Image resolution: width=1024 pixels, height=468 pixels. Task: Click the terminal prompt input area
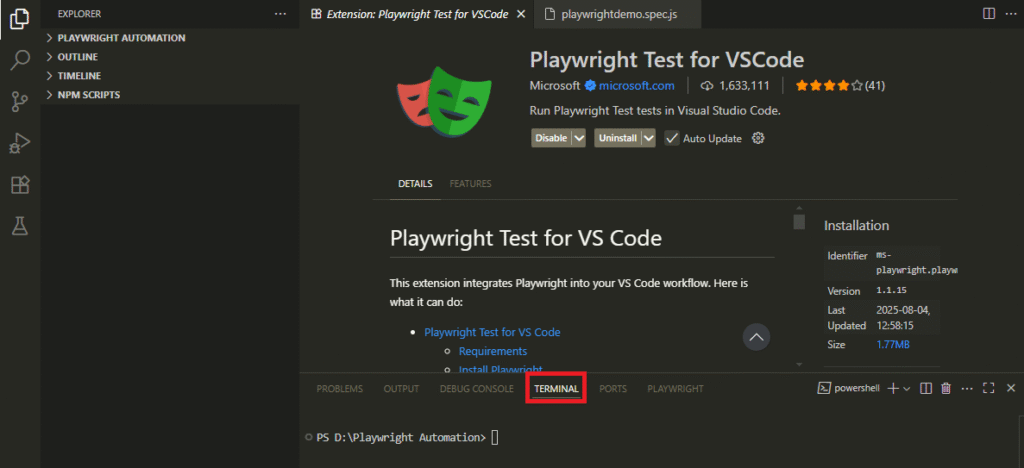coord(494,437)
